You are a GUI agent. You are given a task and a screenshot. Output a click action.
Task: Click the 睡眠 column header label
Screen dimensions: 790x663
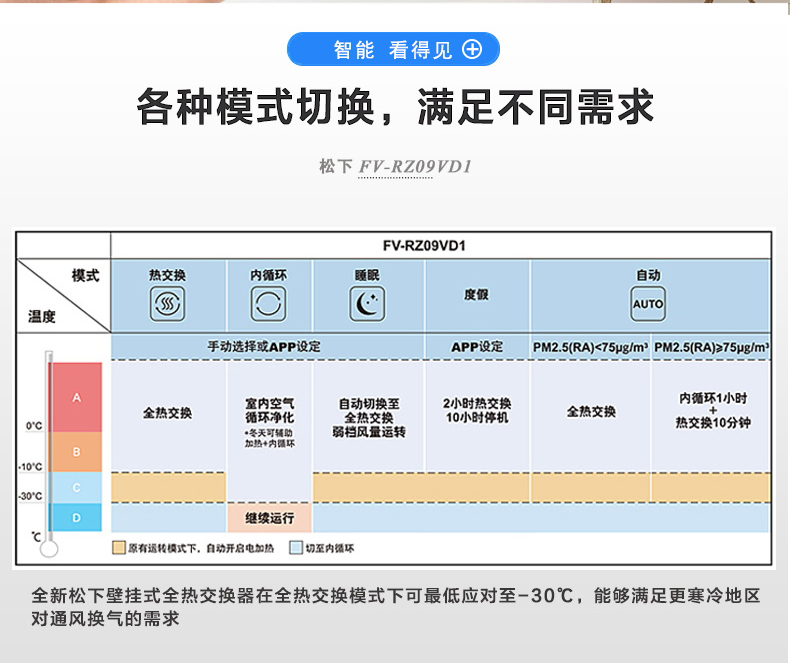click(367, 275)
